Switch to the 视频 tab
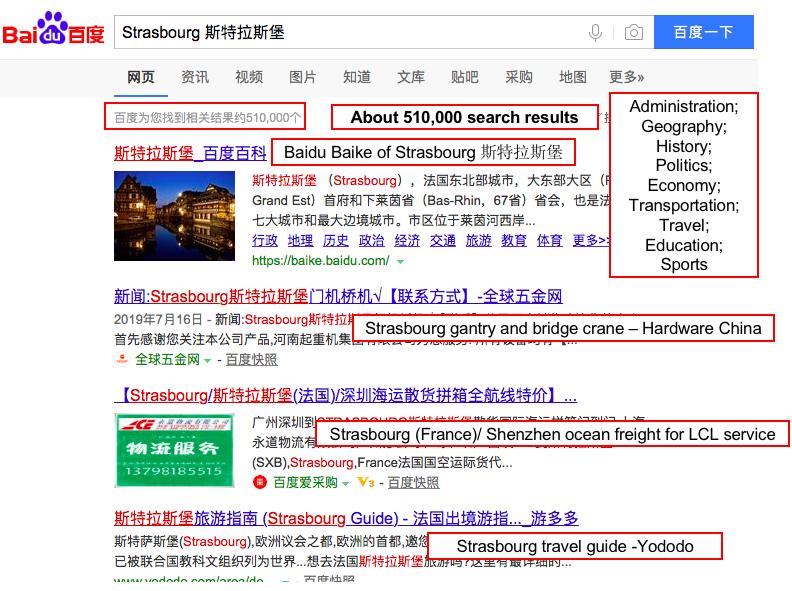This screenshot has width=792, height=591. pos(249,77)
